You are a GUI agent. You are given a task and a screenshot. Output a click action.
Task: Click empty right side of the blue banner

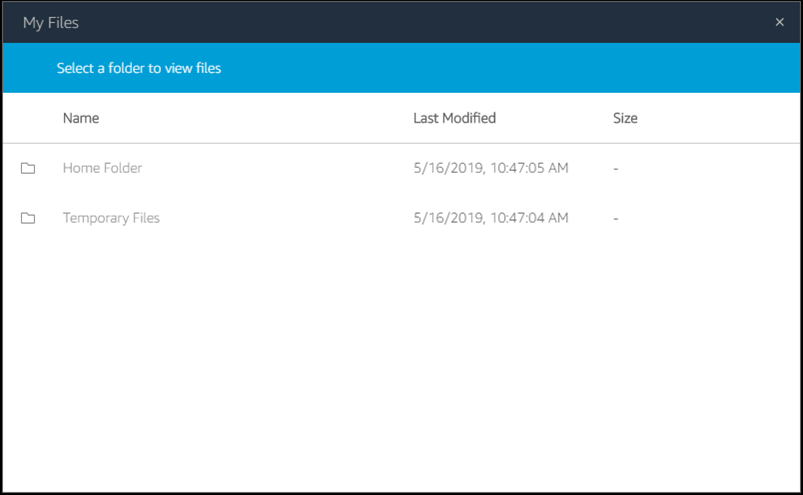(x=600, y=68)
